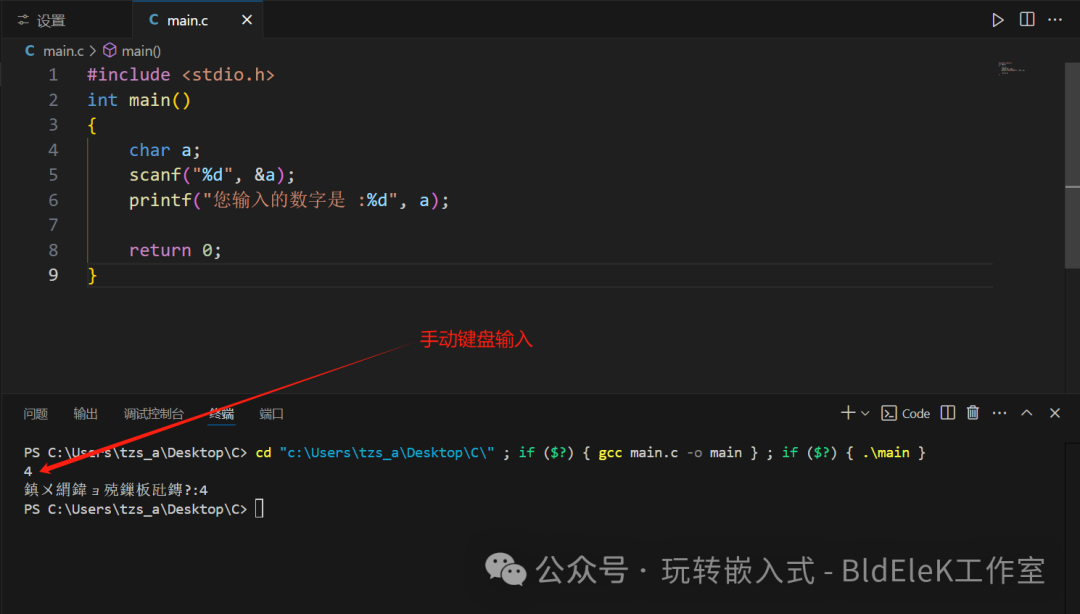Click the terminal output line ending in :4
The width and height of the screenshot is (1080, 614).
pyautogui.click(x=116, y=490)
